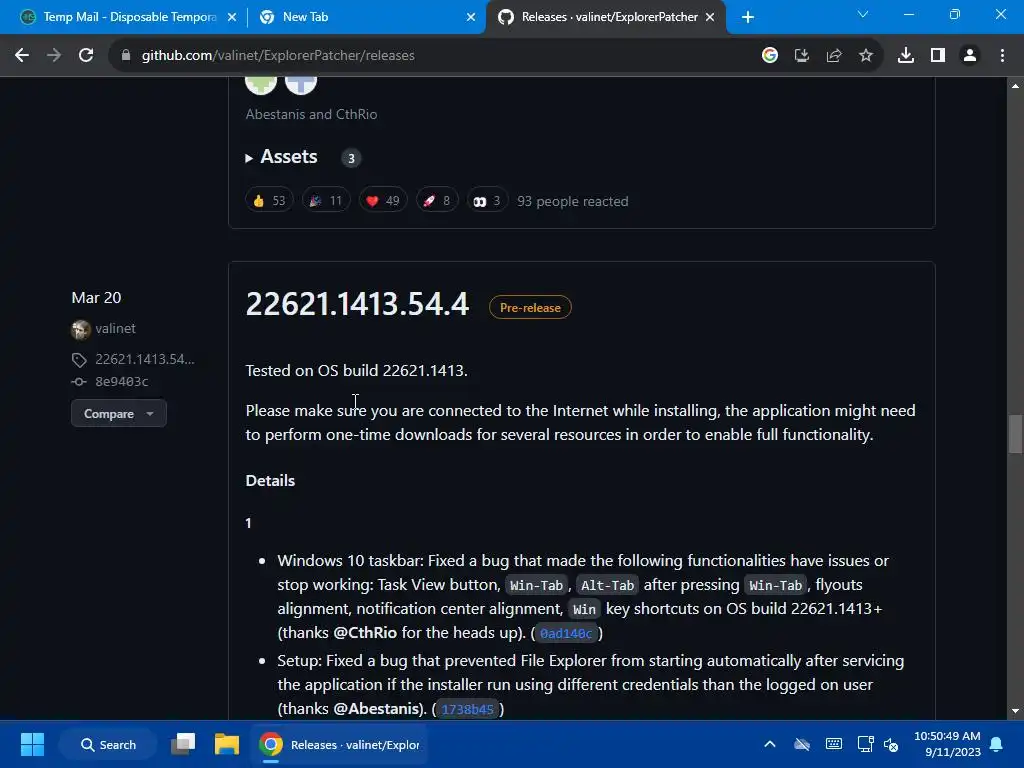Share this page icon

pyautogui.click(x=834, y=56)
